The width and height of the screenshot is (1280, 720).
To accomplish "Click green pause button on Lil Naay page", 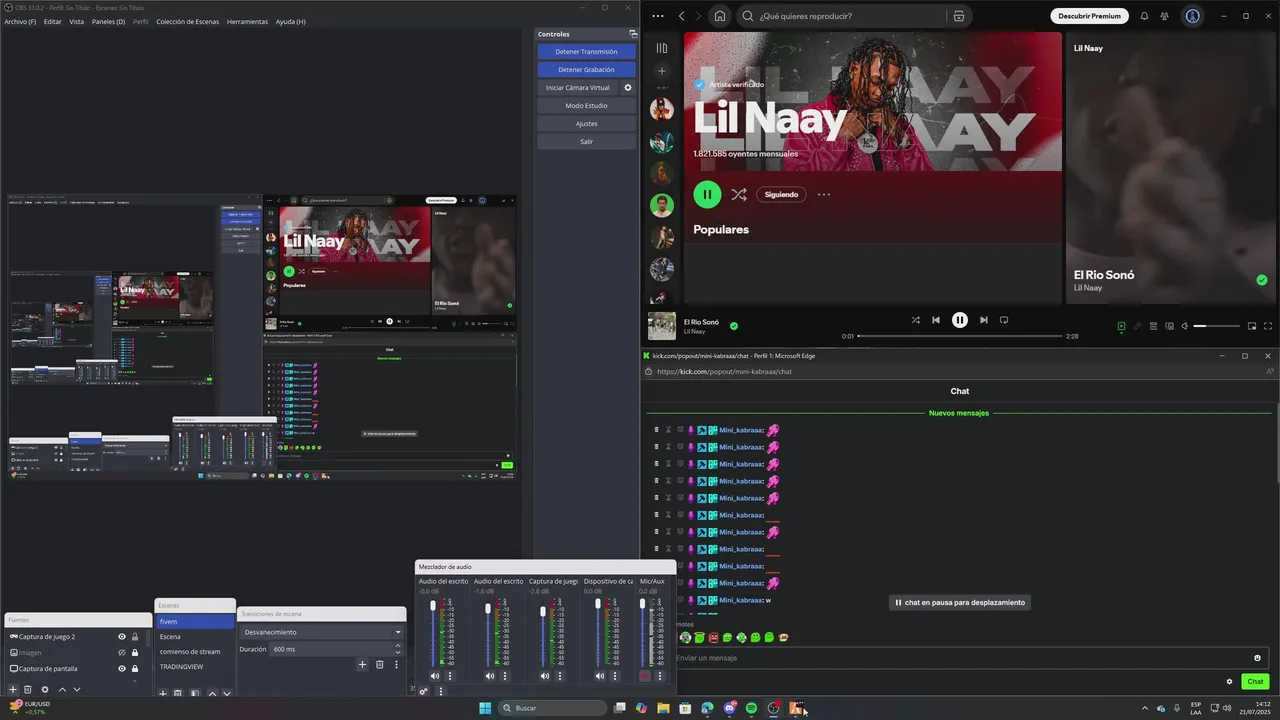I will [707, 194].
